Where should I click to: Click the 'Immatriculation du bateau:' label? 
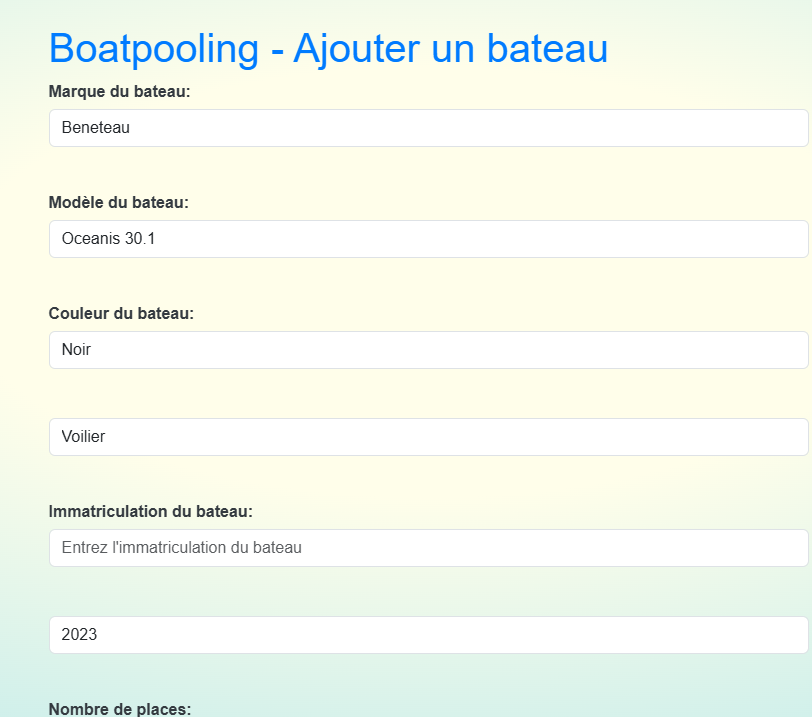pos(151,511)
